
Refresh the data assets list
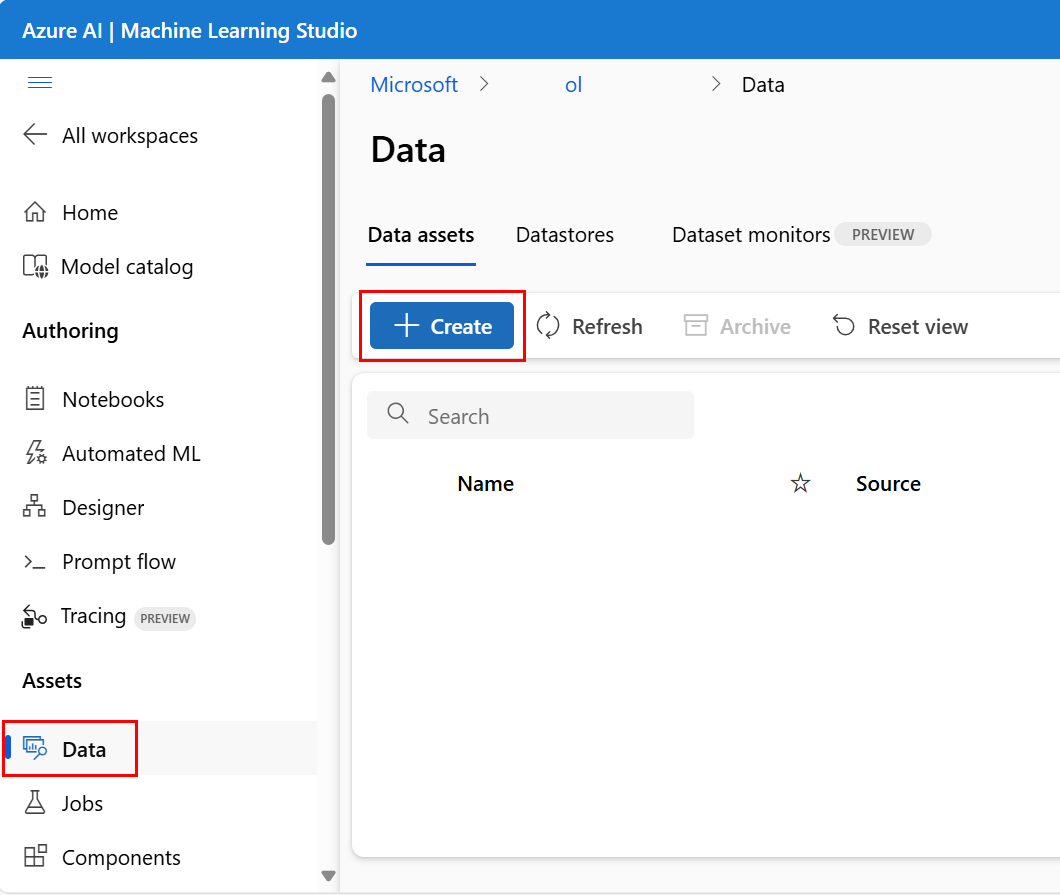point(589,326)
